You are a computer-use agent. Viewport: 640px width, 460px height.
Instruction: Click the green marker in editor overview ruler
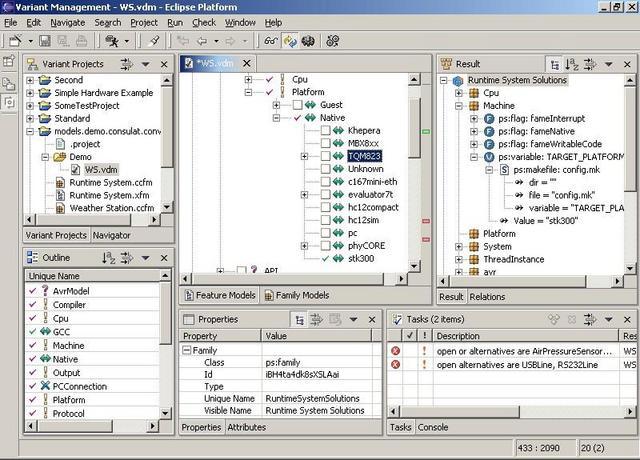coord(426,132)
